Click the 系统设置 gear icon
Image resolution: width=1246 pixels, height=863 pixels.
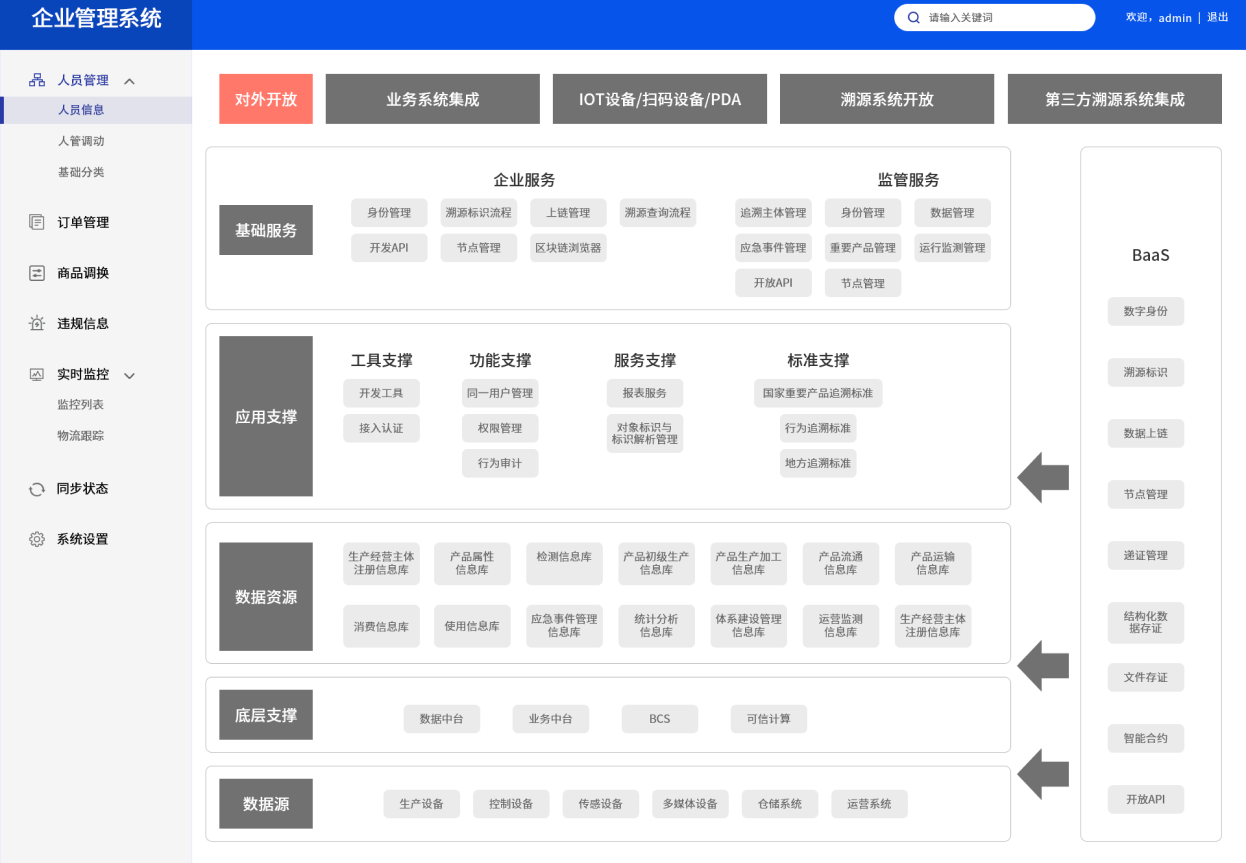37,539
